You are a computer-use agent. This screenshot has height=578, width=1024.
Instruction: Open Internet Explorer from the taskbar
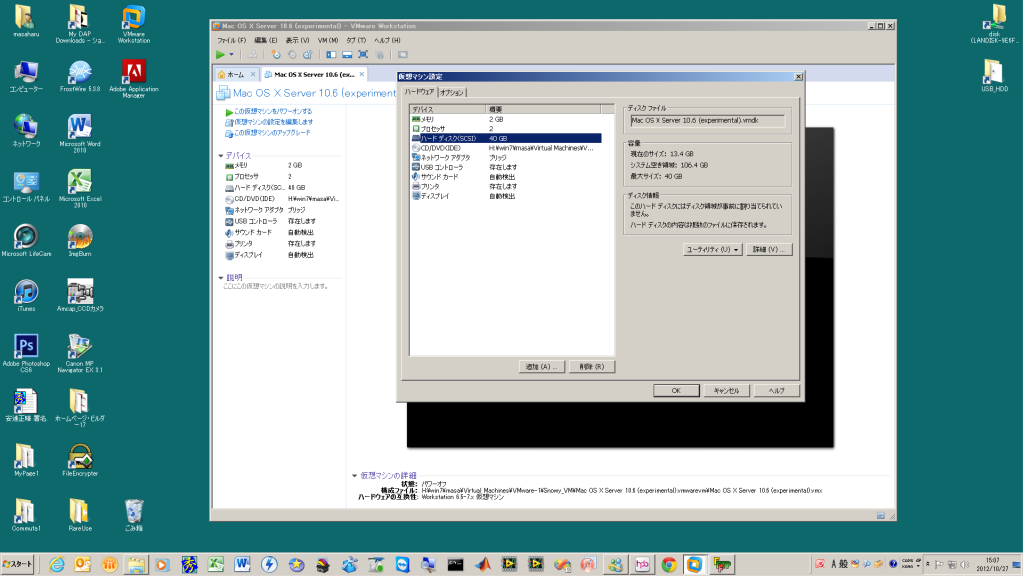[56, 565]
